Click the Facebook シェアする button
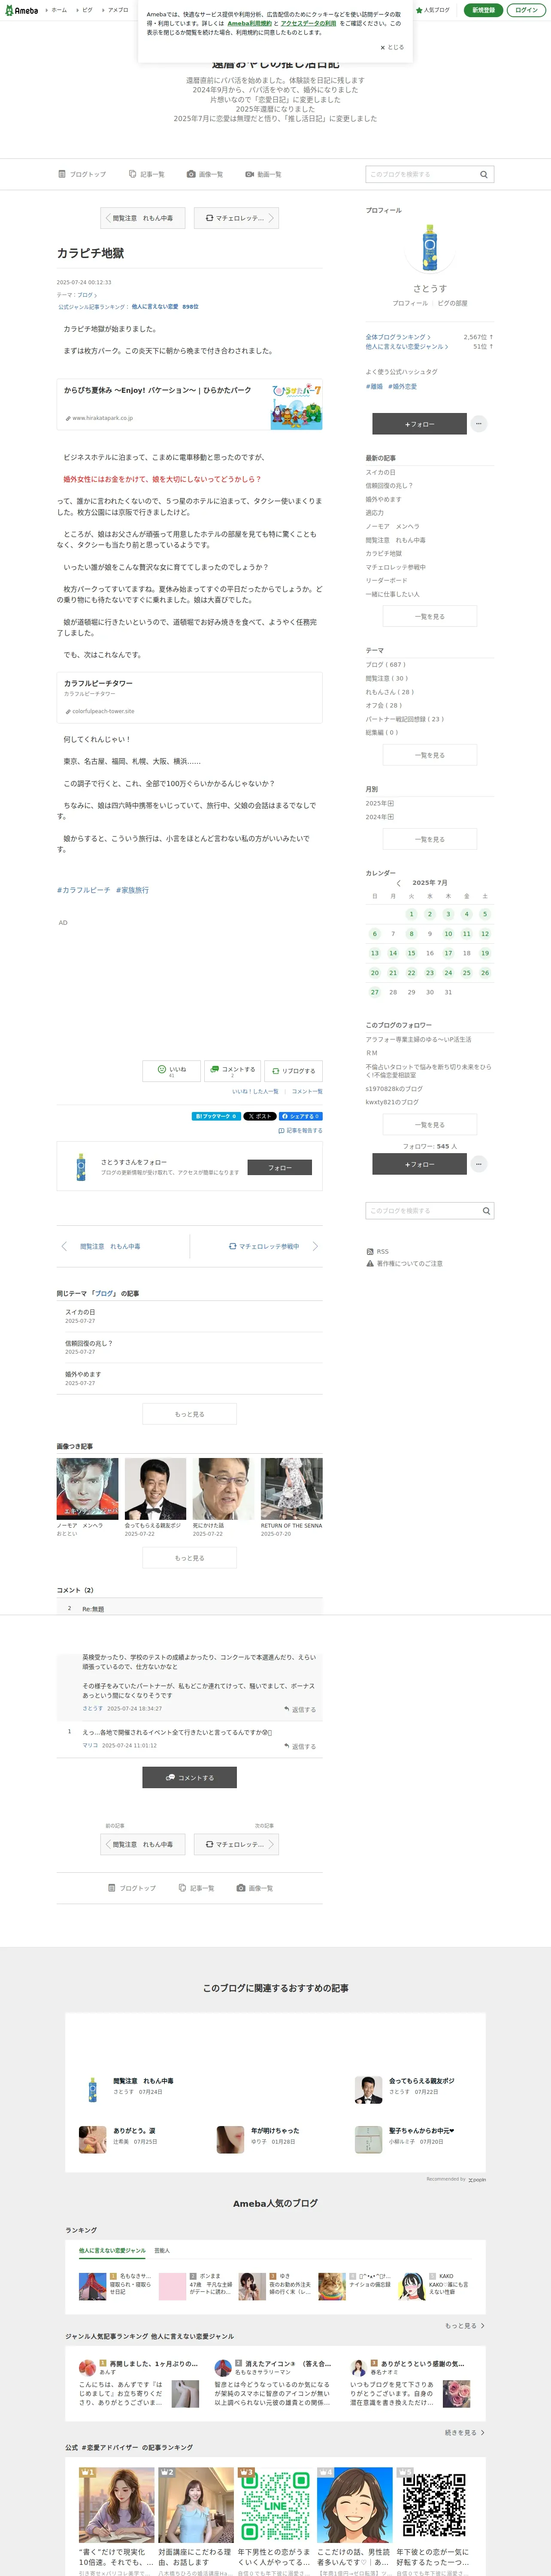Viewport: 551px width, 2576px height. [x=300, y=1116]
